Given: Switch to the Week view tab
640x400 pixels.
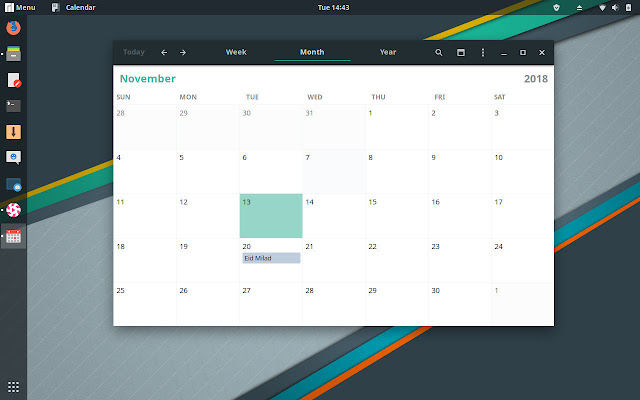Looking at the screenshot, I should (x=236, y=52).
